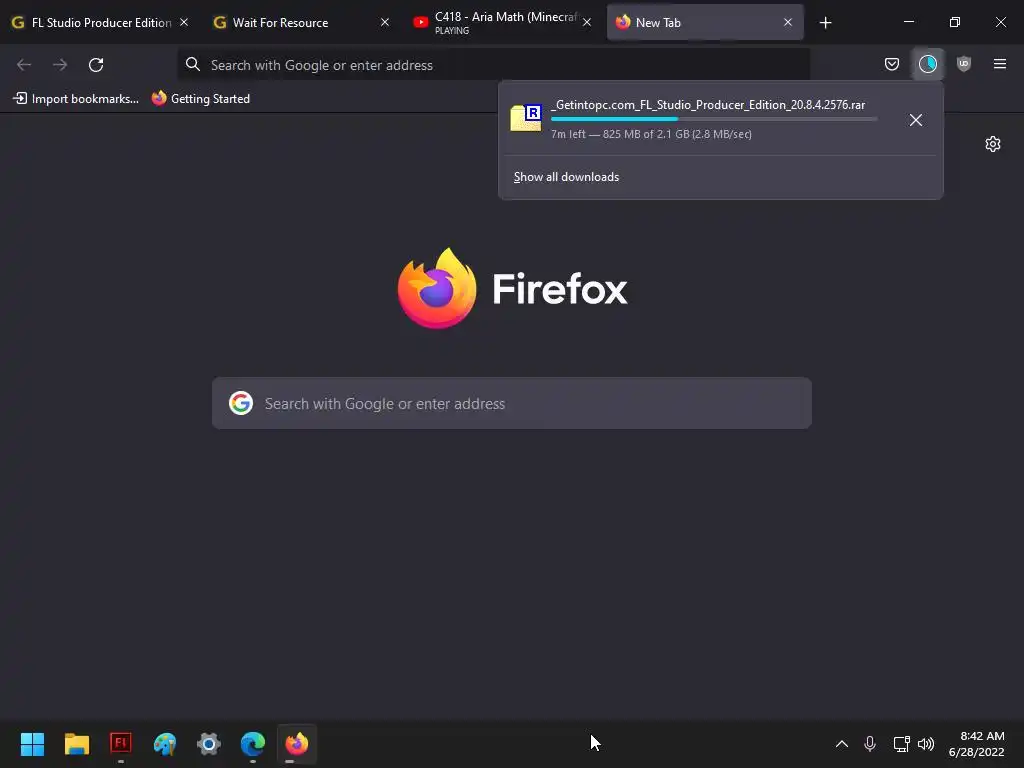Image resolution: width=1024 pixels, height=768 pixels.
Task: Expand the system tray hidden icons chevron
Action: click(x=842, y=744)
